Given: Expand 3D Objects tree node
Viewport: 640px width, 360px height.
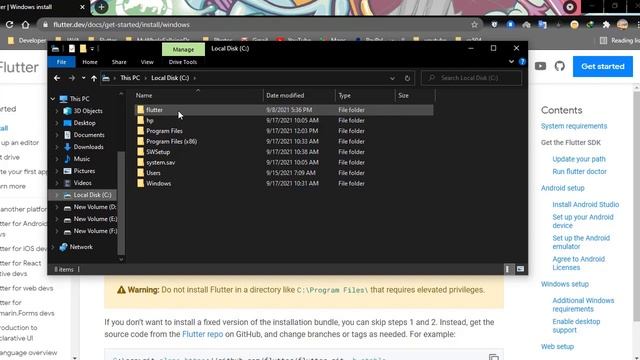Looking at the screenshot, I should 57,111.
